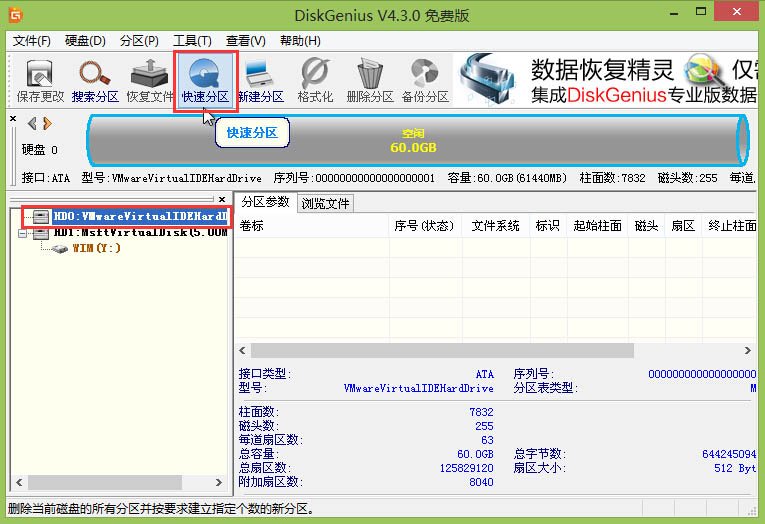Image resolution: width=765 pixels, height=524 pixels.
Task: Select HD0:VMwareVirtualIDEHardDrive in the disk tree
Action: (x=138, y=216)
